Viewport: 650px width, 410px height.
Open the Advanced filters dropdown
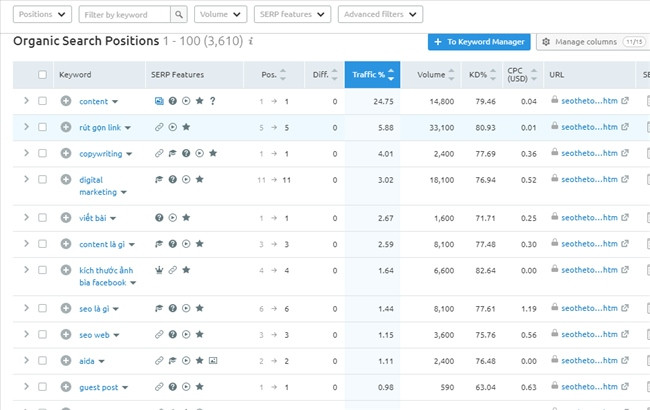pyautogui.click(x=380, y=15)
